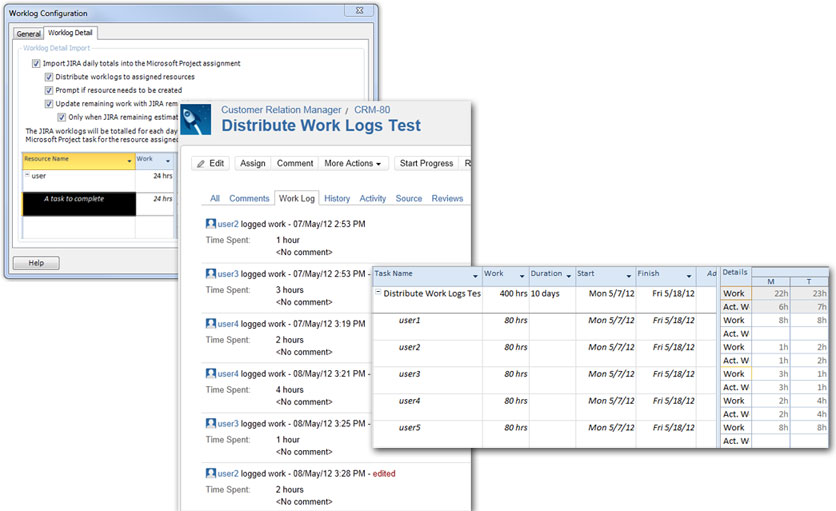Click Distribute Work Logs Test title
This screenshot has height=511, width=836.
pyautogui.click(x=321, y=125)
